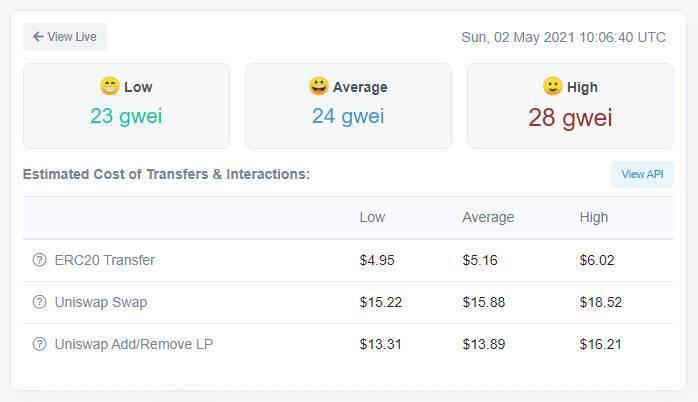The width and height of the screenshot is (698, 402).
Task: Click the Uniswap Swap help icon
Action: tap(40, 302)
